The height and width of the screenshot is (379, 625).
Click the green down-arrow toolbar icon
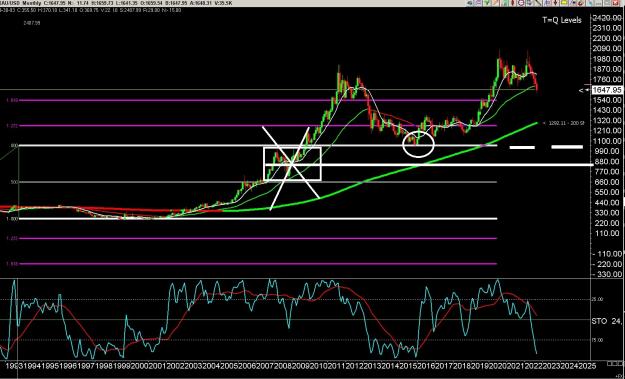pos(487,3)
